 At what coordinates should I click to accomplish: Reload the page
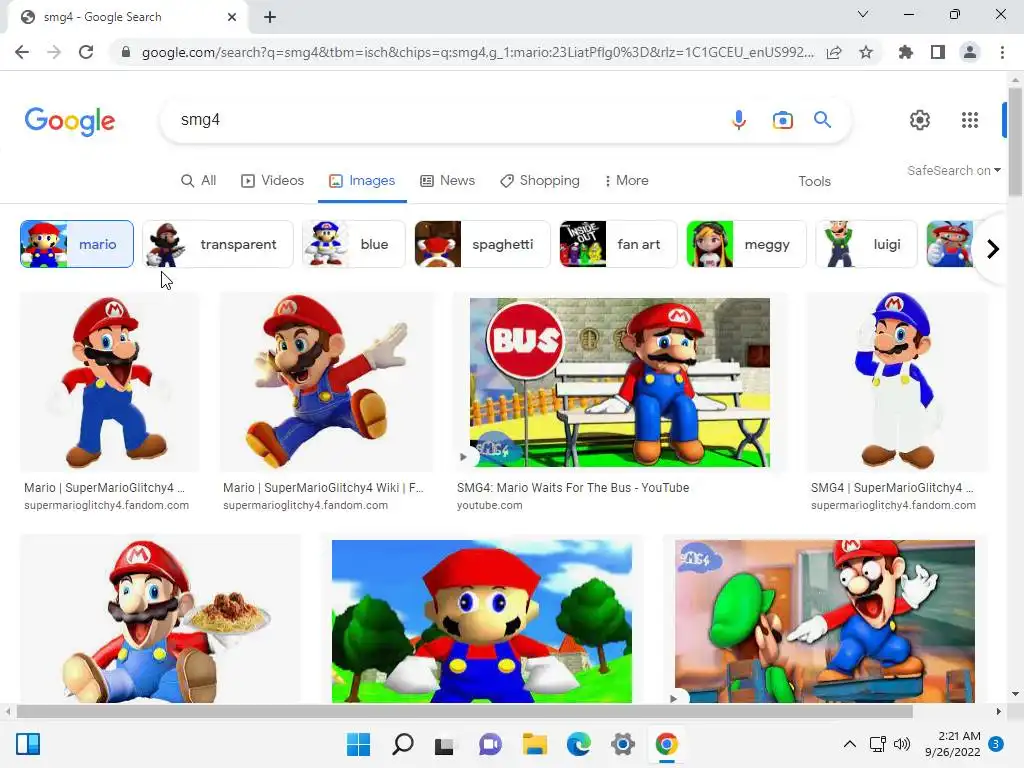coord(86,52)
